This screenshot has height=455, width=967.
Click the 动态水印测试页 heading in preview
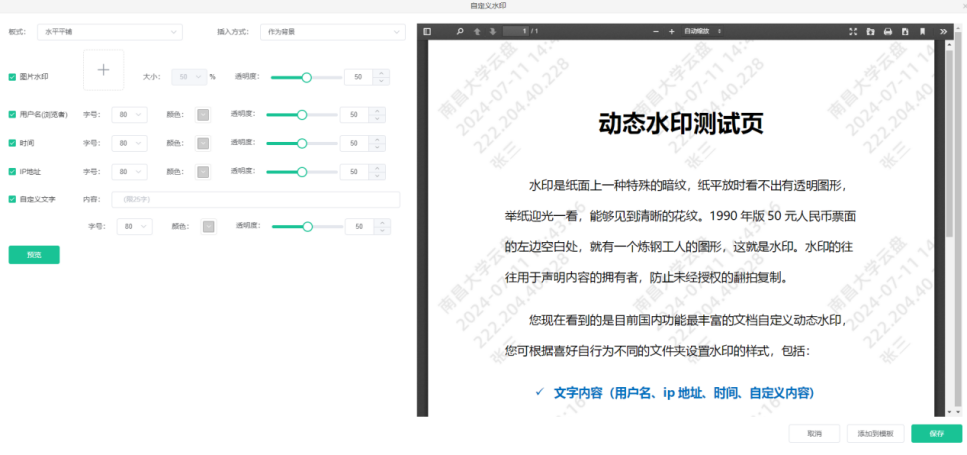(681, 123)
